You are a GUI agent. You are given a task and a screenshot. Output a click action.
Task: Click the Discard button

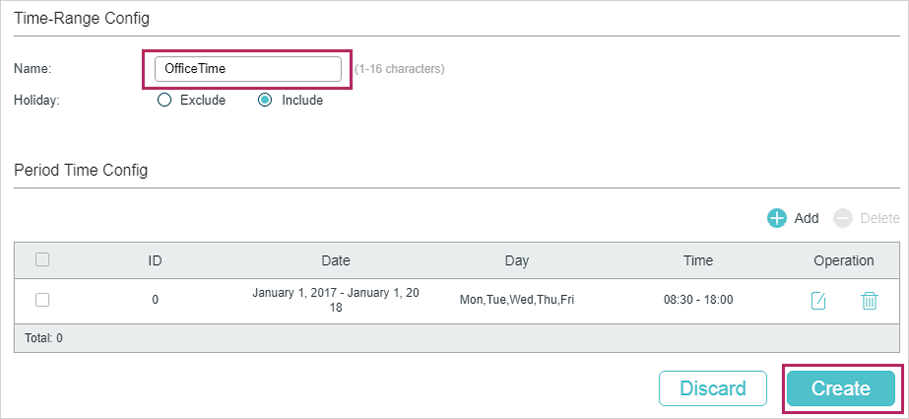(712, 388)
